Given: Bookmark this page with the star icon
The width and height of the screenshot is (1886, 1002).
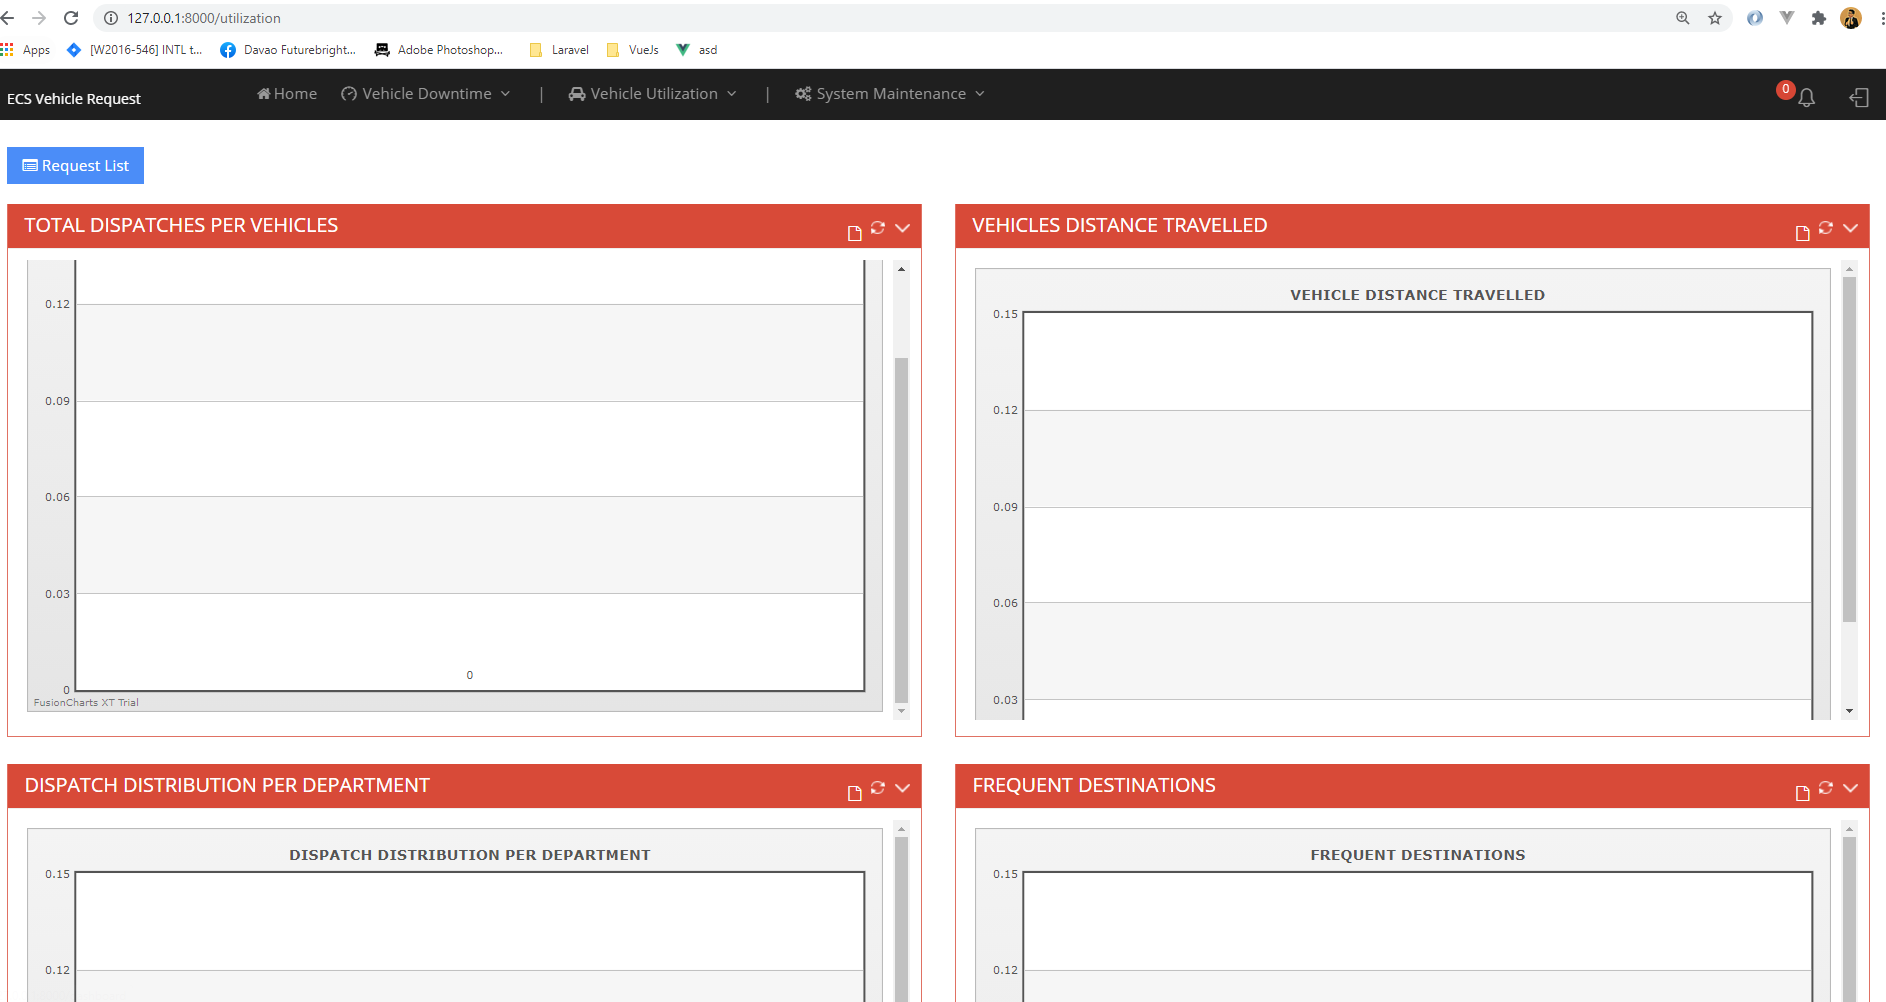Looking at the screenshot, I should 1715,18.
